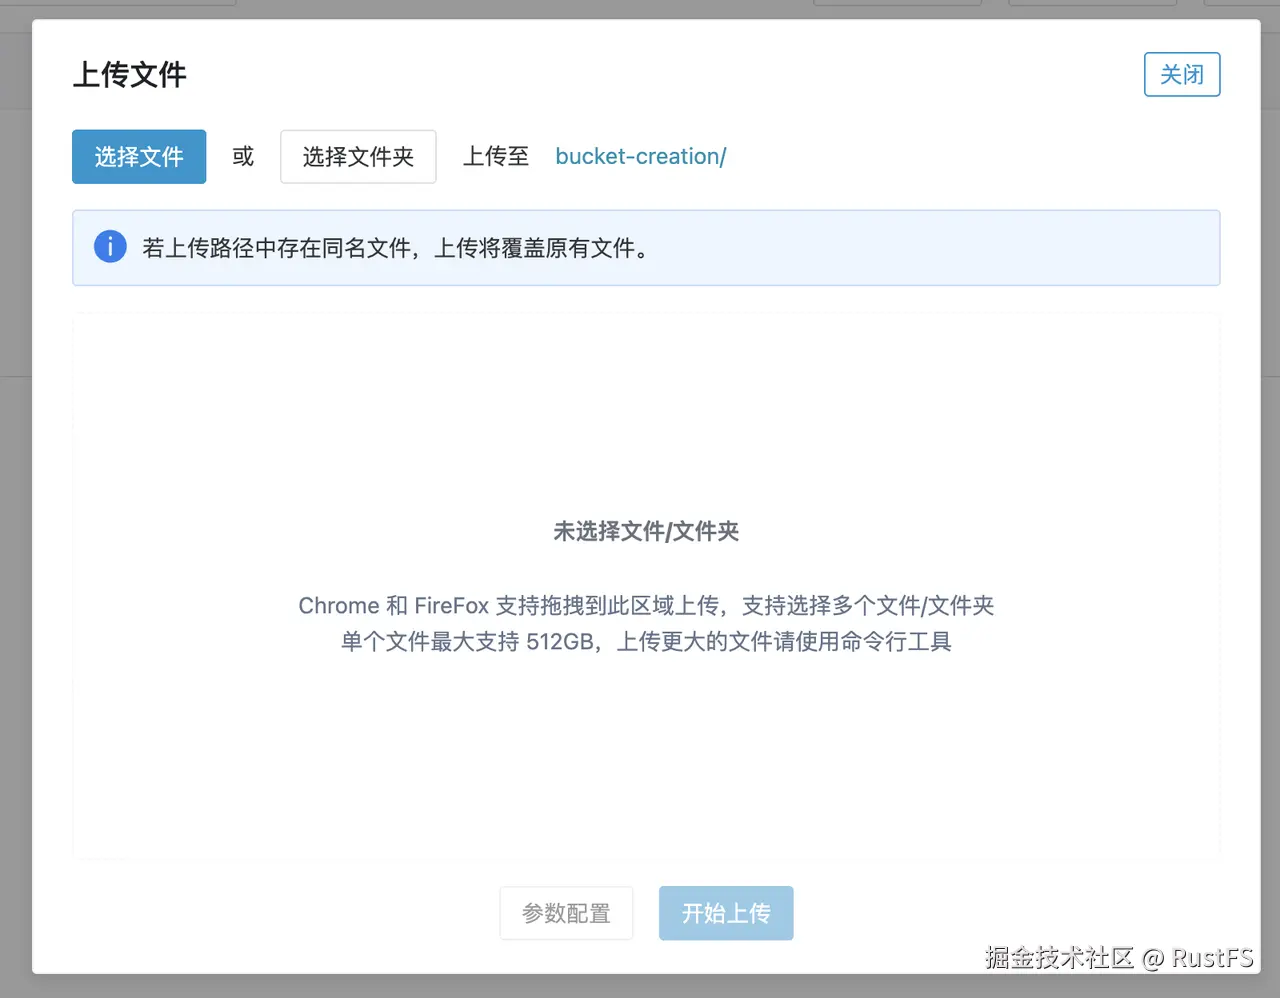This screenshot has height=998, width=1280.
Task: Click the 上传至 label next to path
Action: tap(495, 156)
